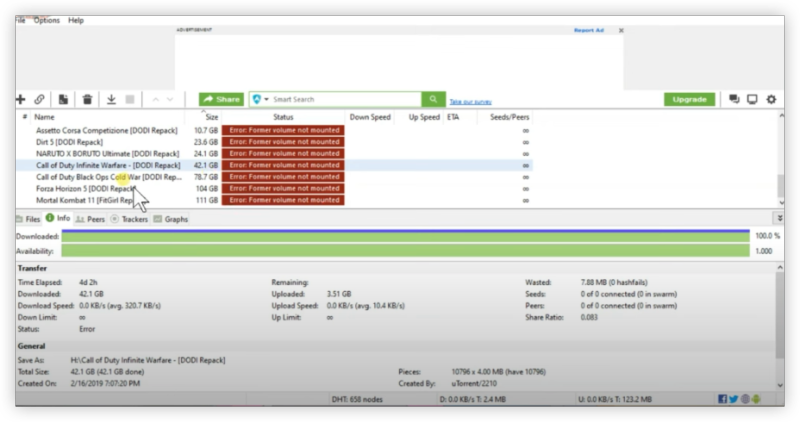
Task: Move torrent up the queue arrow
Action: [x=156, y=100]
